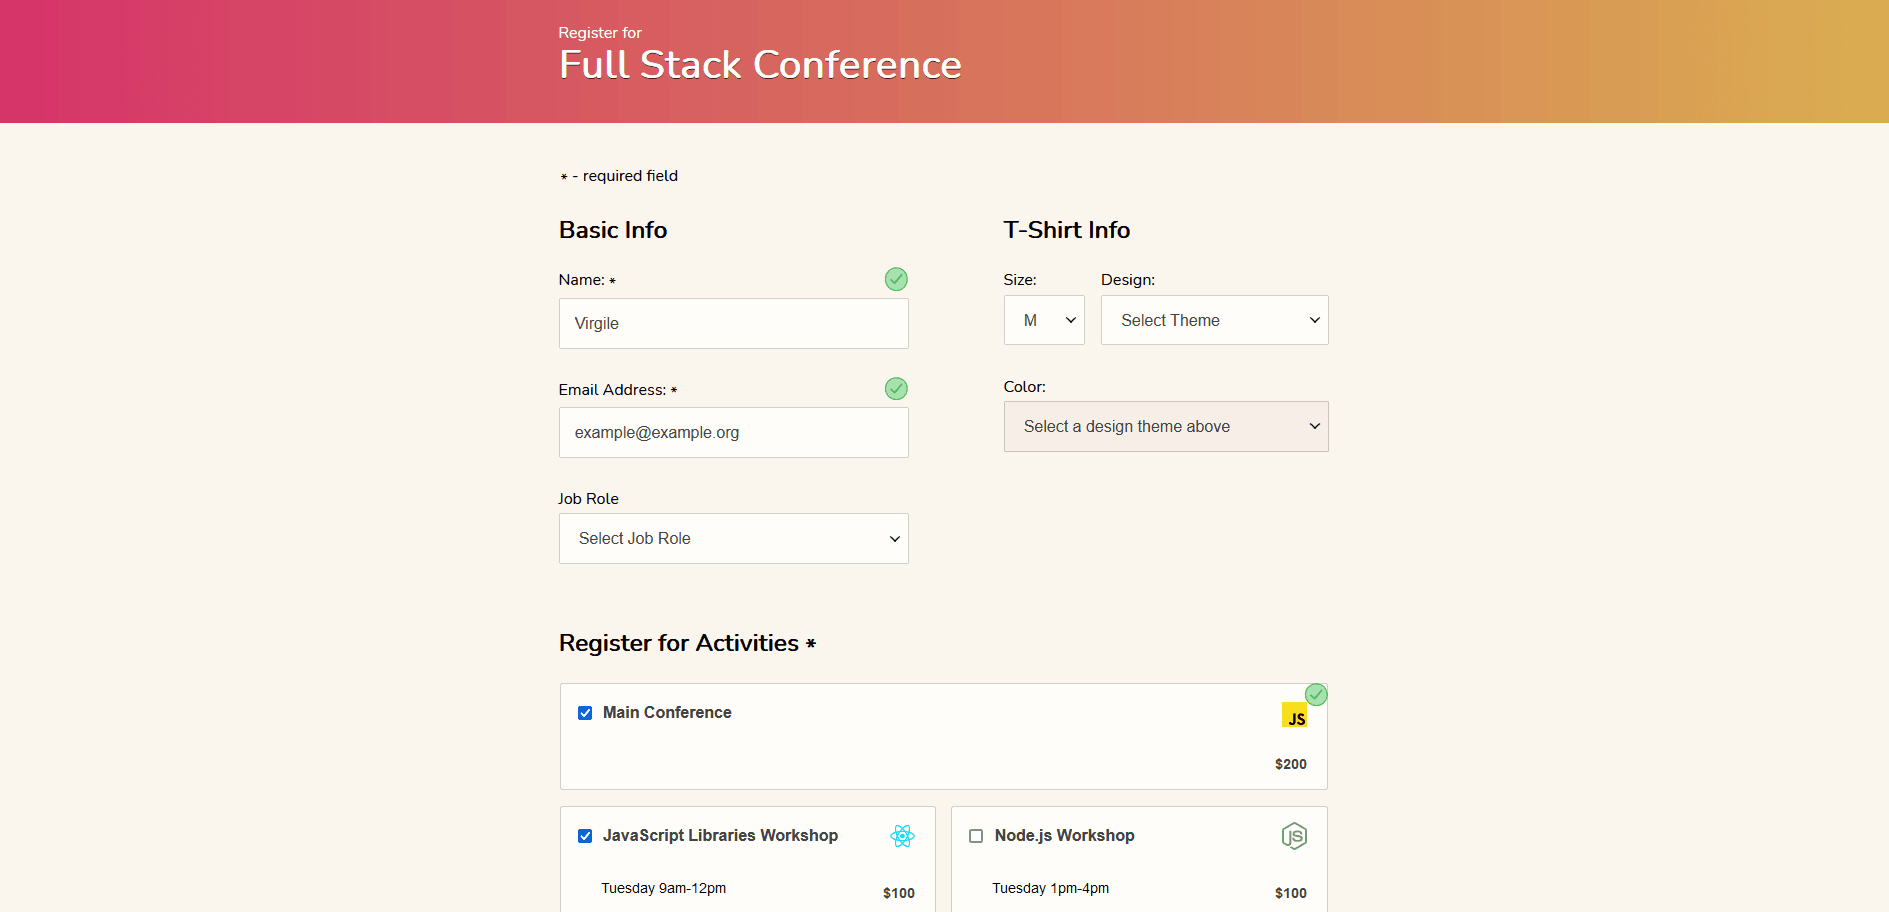Click the React atom icon
The image size is (1889, 912).
[902, 836]
